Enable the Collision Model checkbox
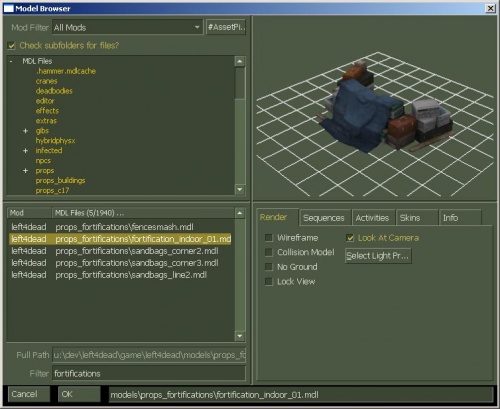Viewport: 500px width, 409px height. tap(269, 252)
